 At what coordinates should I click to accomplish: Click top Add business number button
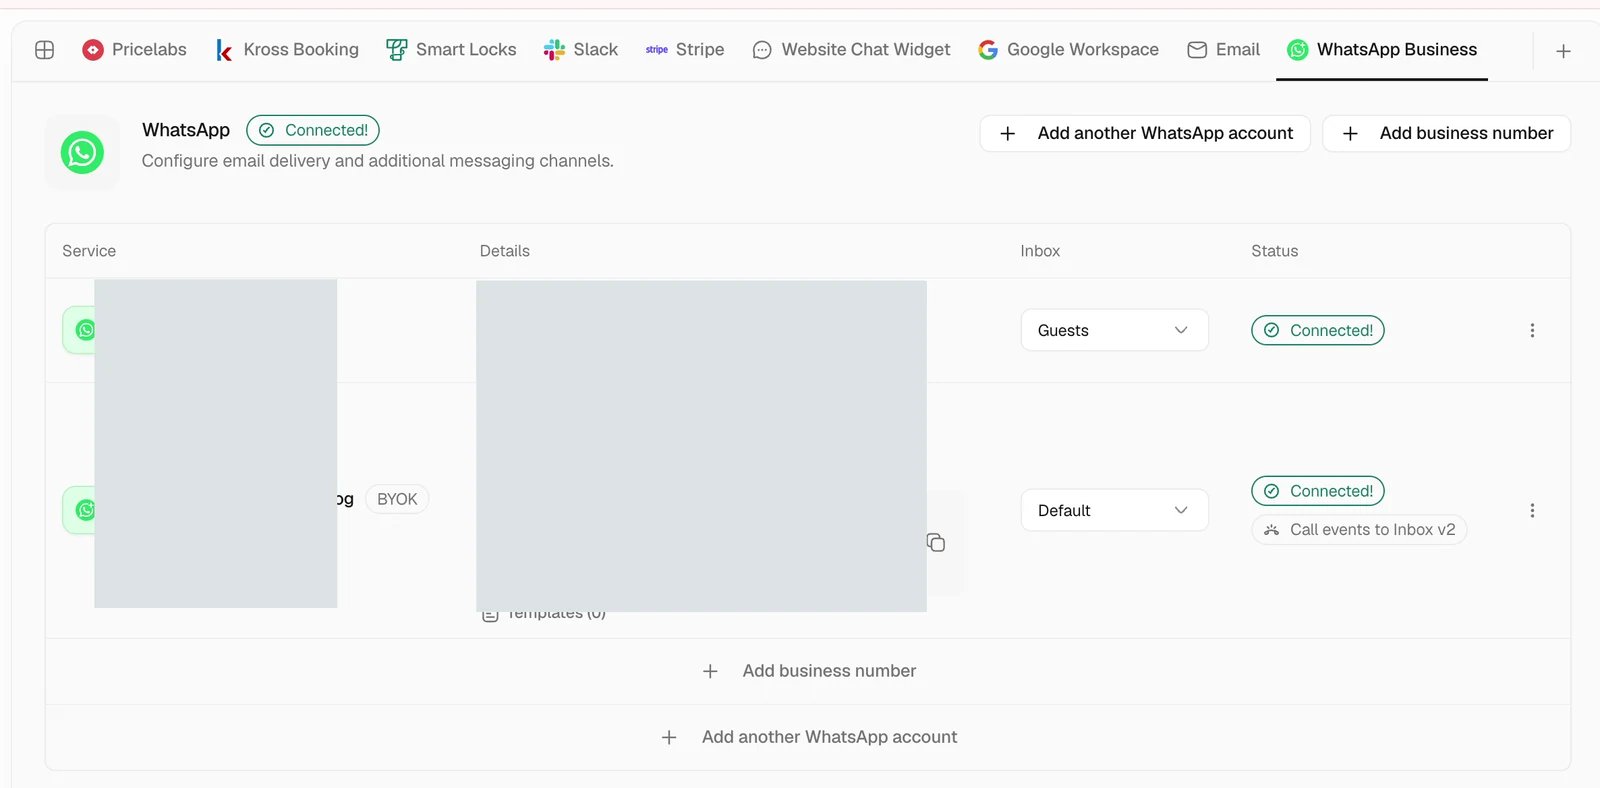1446,133
